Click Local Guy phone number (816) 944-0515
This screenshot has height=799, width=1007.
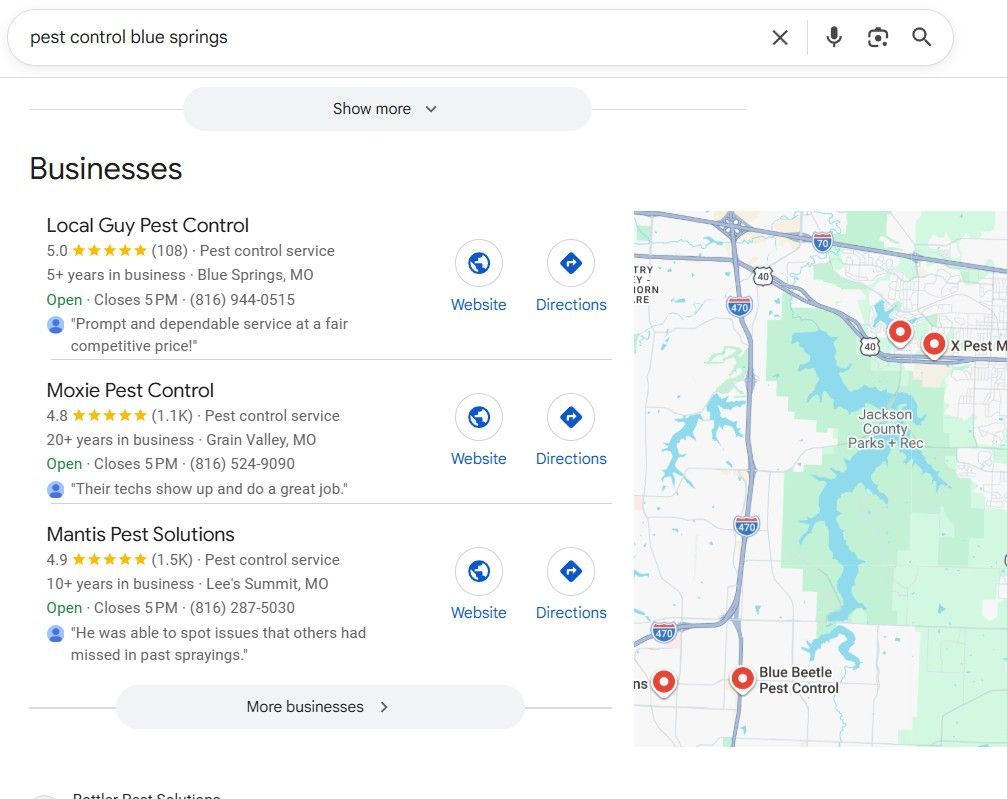pos(242,300)
